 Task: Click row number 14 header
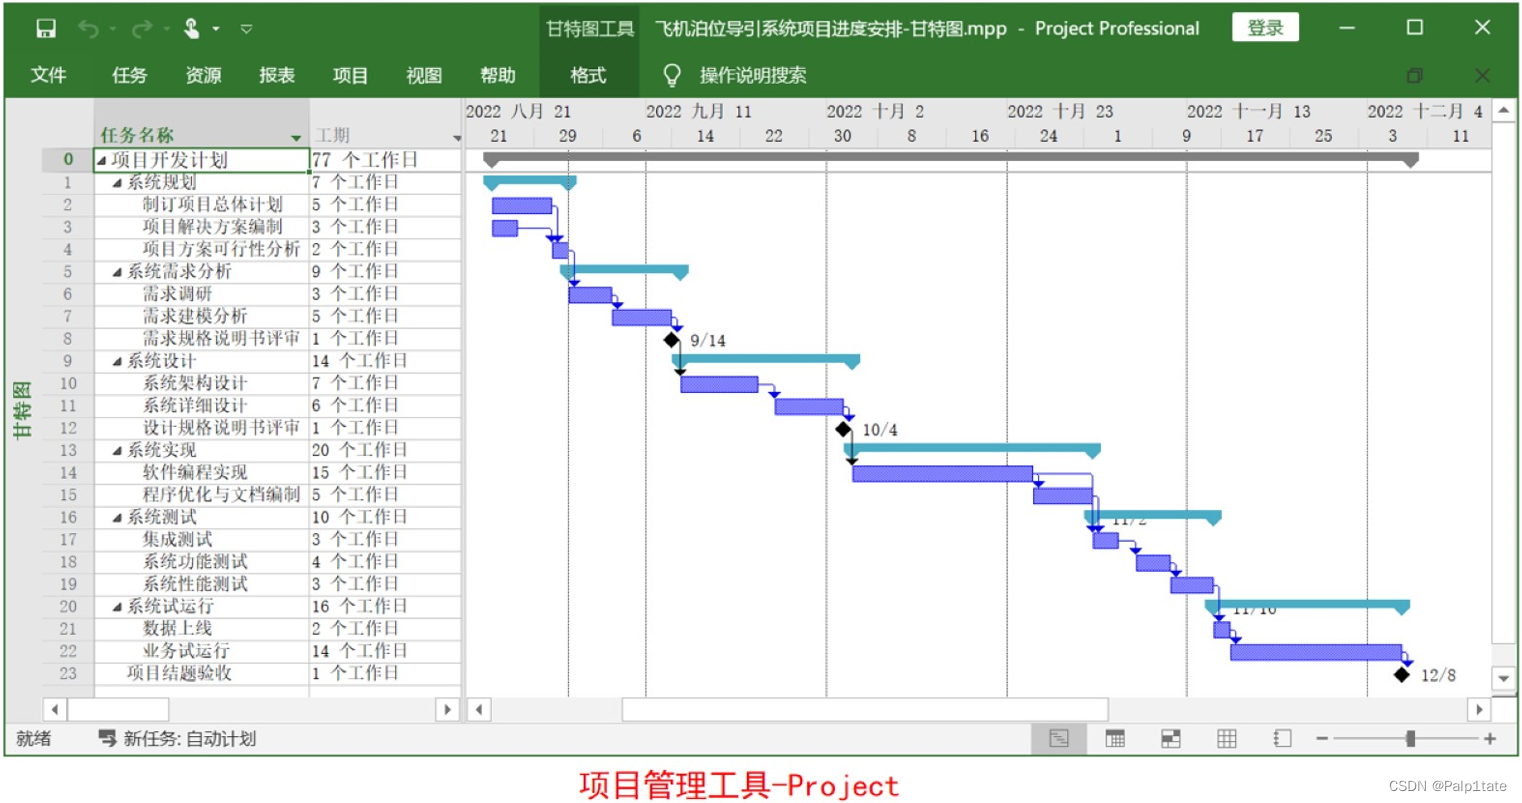tap(68, 472)
